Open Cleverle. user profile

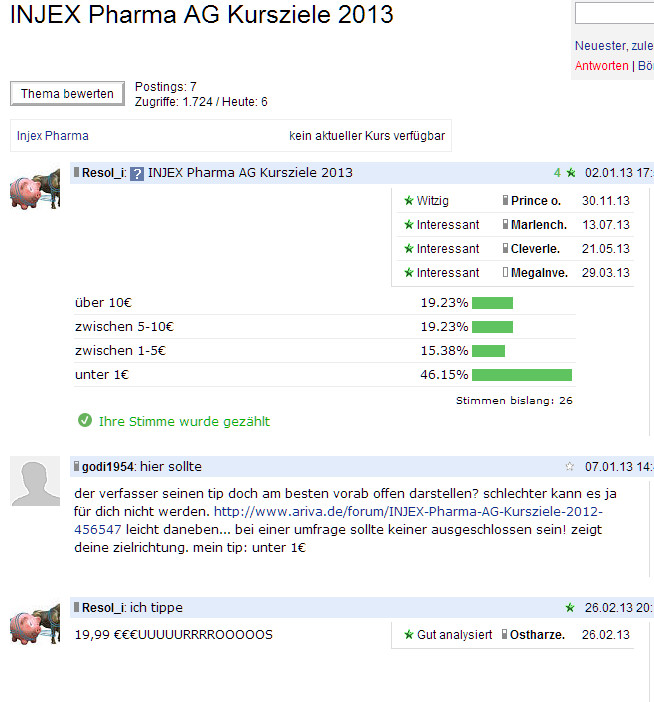coord(535,248)
